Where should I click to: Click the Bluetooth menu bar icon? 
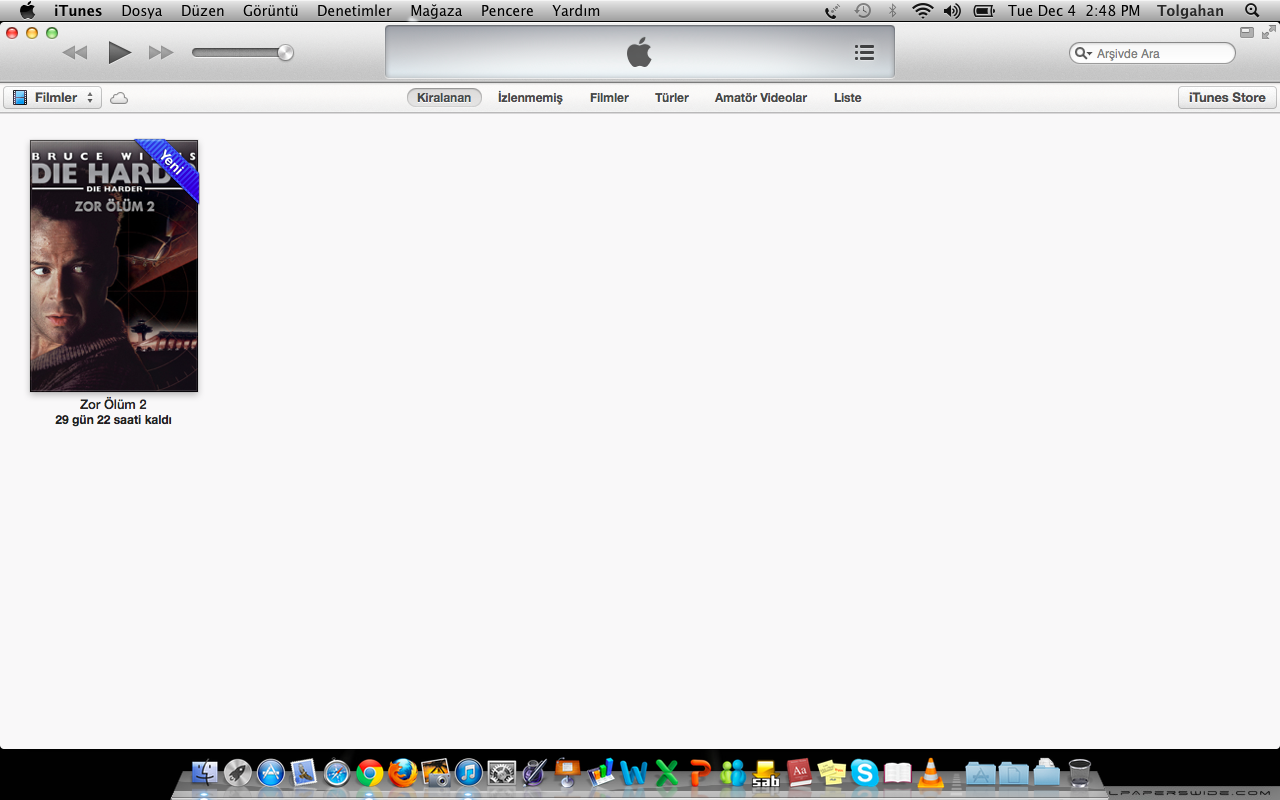pyautogui.click(x=893, y=11)
